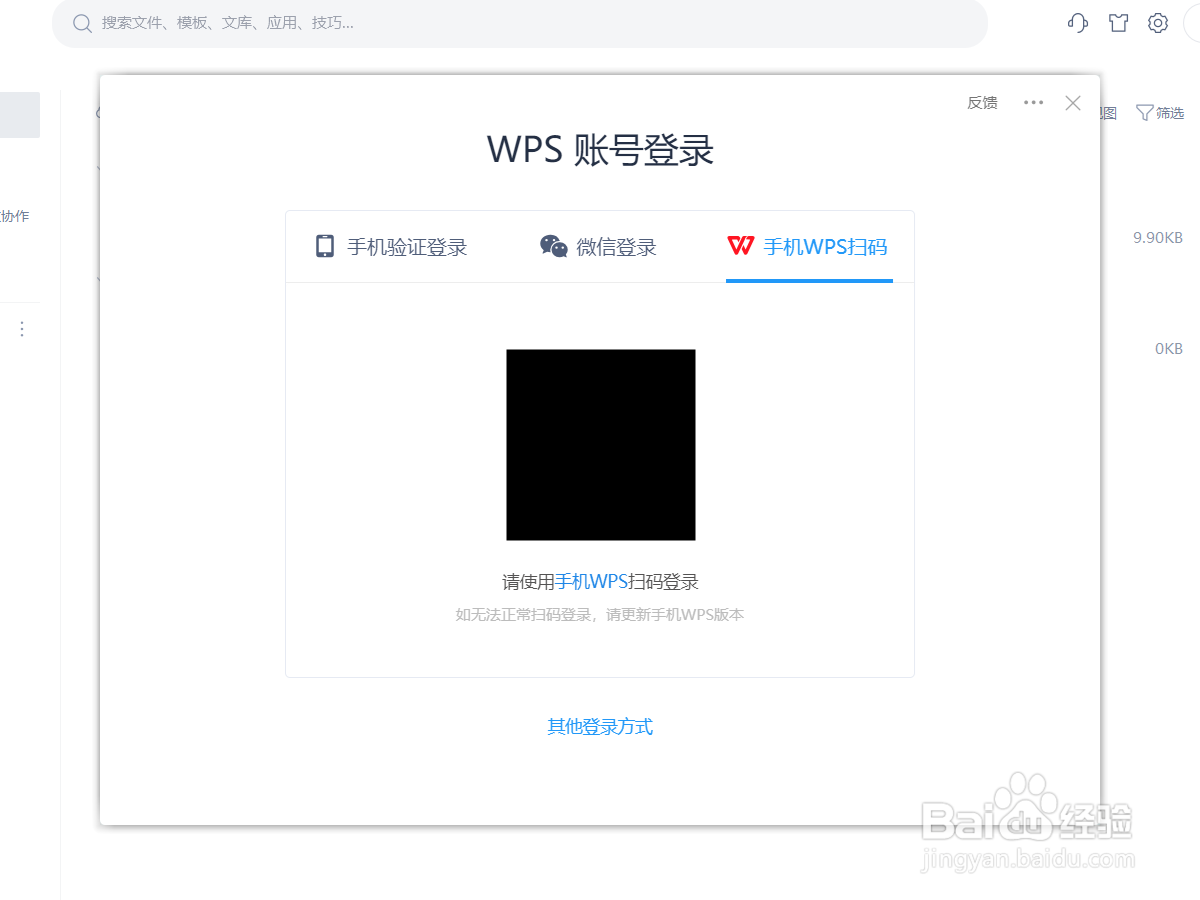Click the user avatar circle top right

[1193, 23]
